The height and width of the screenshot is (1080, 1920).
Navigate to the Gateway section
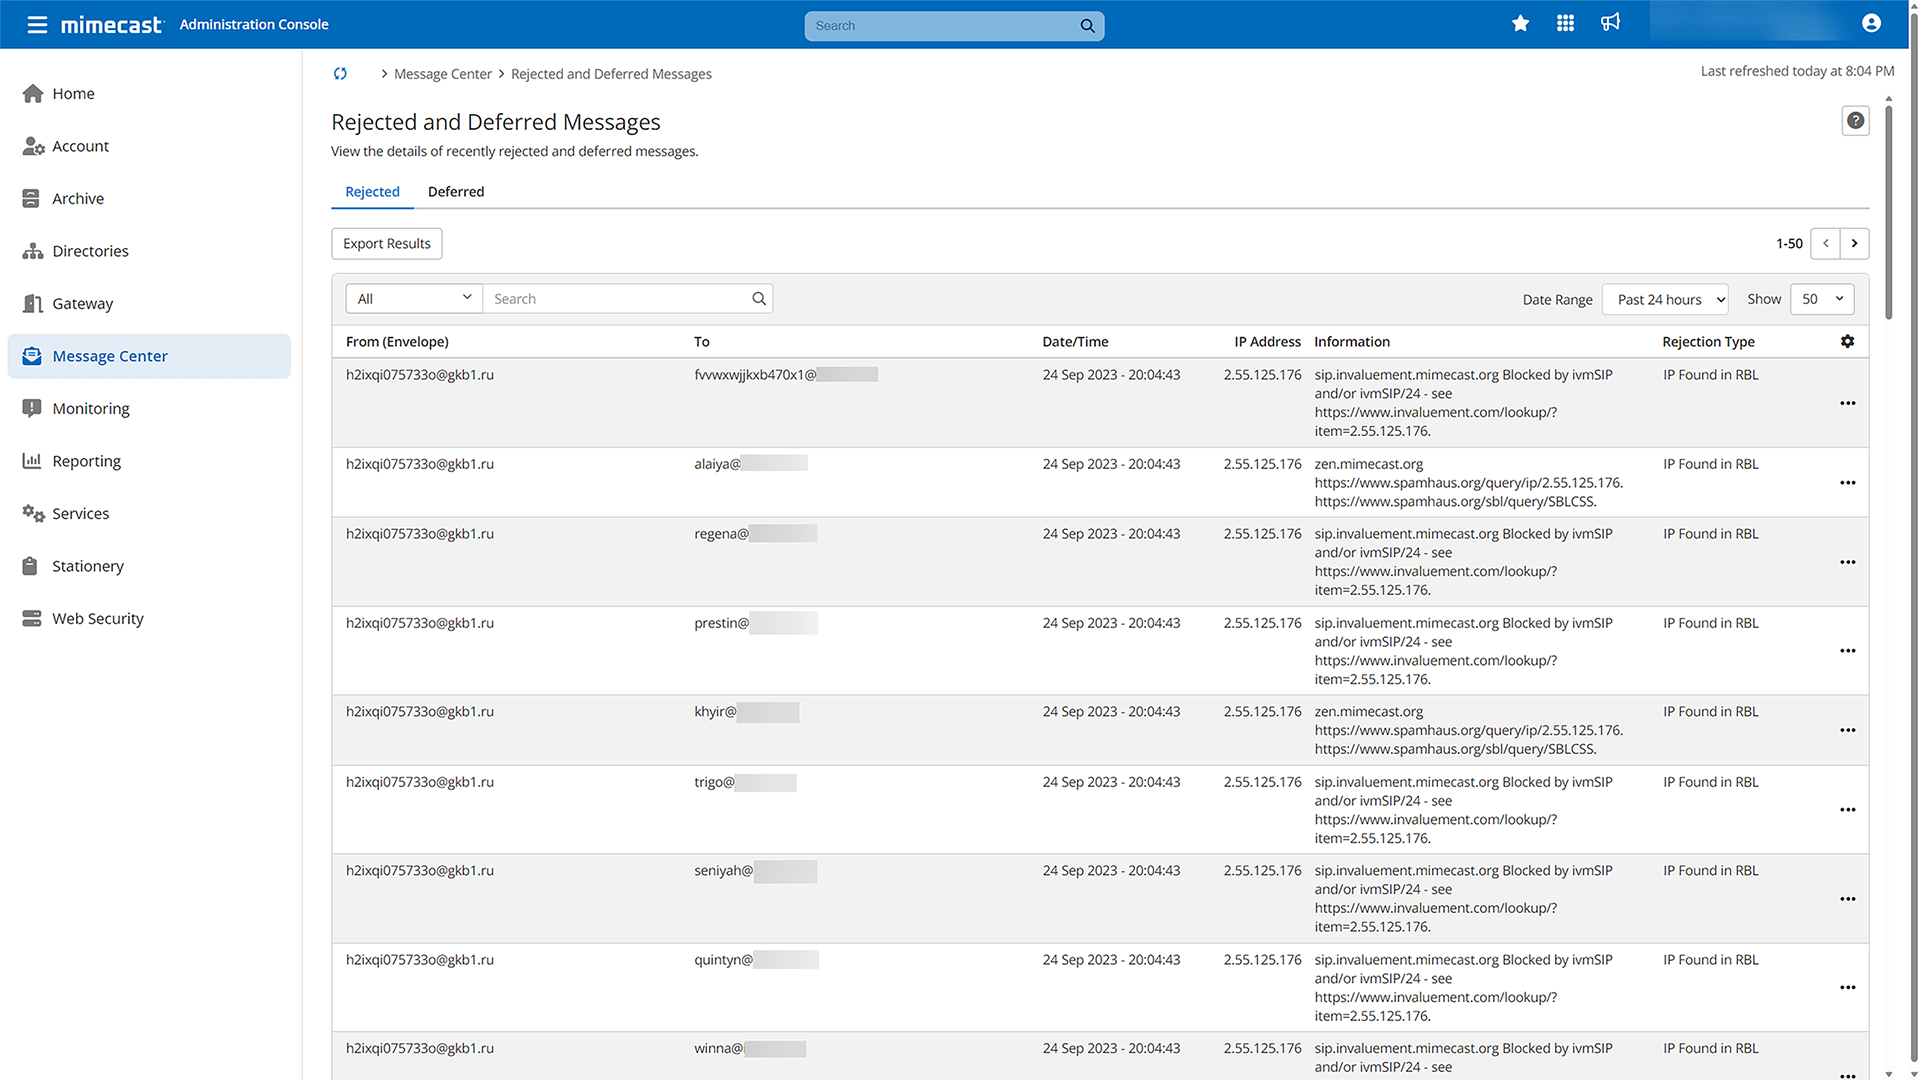click(82, 303)
